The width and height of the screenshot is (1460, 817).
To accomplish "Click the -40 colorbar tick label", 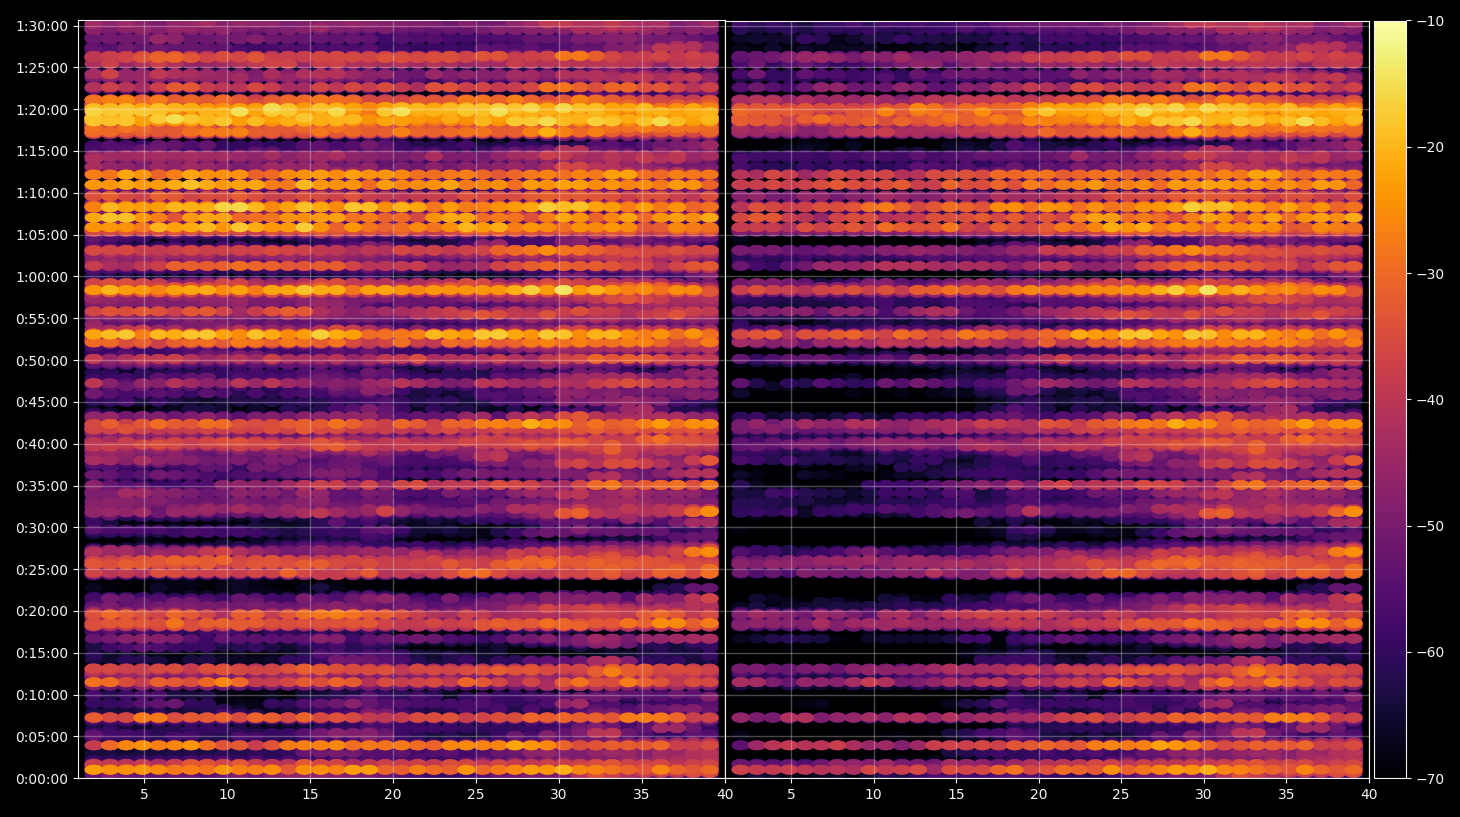I will (x=1431, y=400).
